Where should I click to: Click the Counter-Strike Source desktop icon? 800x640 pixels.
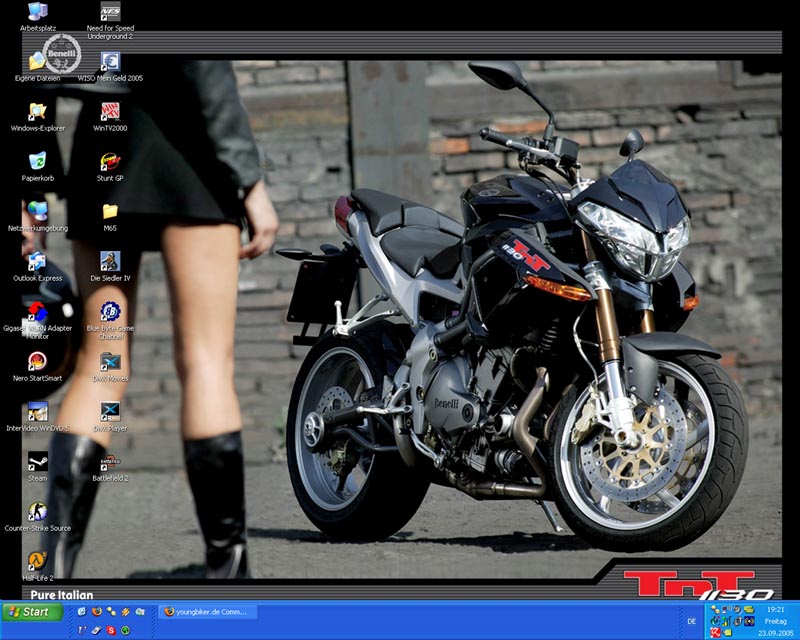[38, 517]
